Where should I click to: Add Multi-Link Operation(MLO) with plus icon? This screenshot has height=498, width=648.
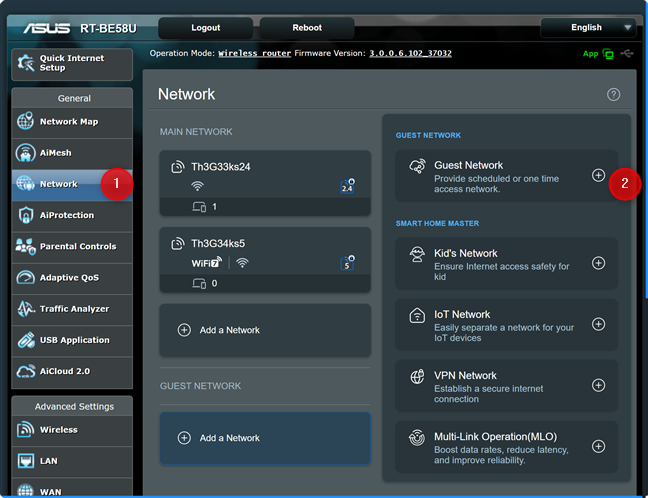(598, 446)
